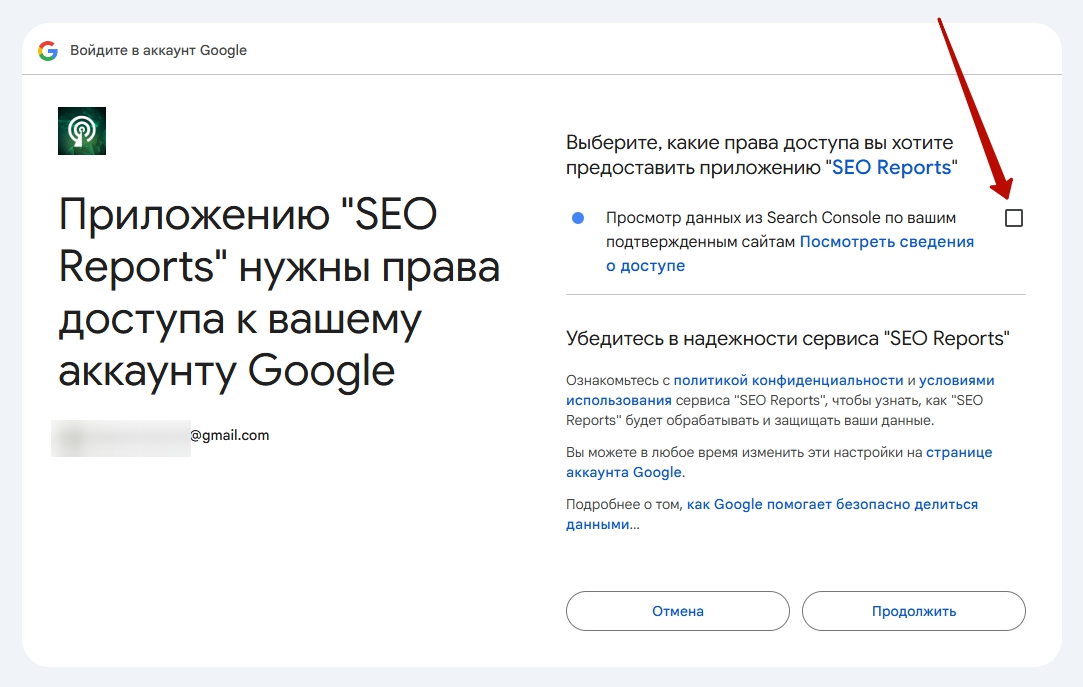This screenshot has width=1083, height=687.
Task: Open the "SEO Reports" app name link
Action: pos(891,167)
